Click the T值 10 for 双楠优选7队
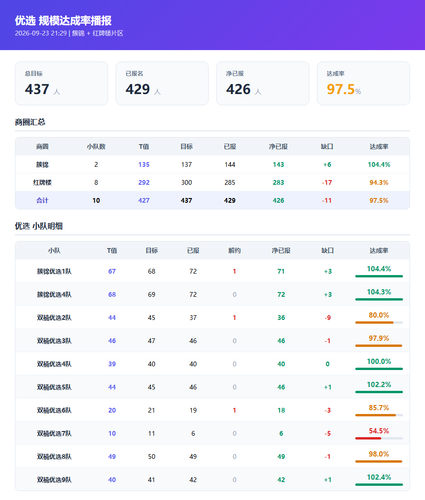Image resolution: width=425 pixels, height=500 pixels. pyautogui.click(x=112, y=434)
